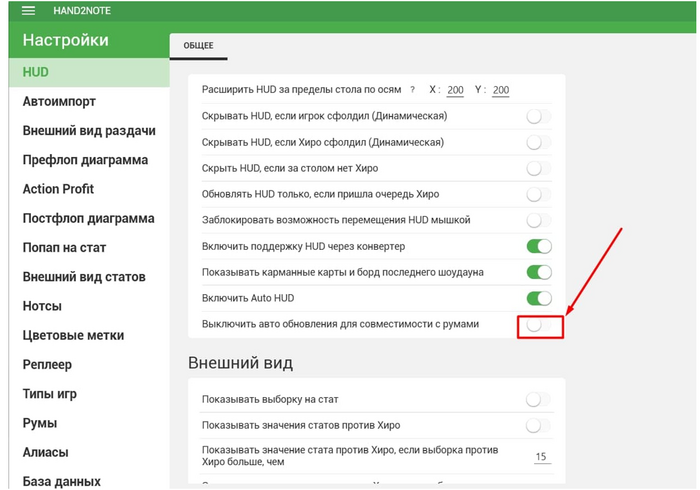Viewport: 700px width, 490px height.
Task: Toggle show stat values against Hero
Action: coord(539,425)
